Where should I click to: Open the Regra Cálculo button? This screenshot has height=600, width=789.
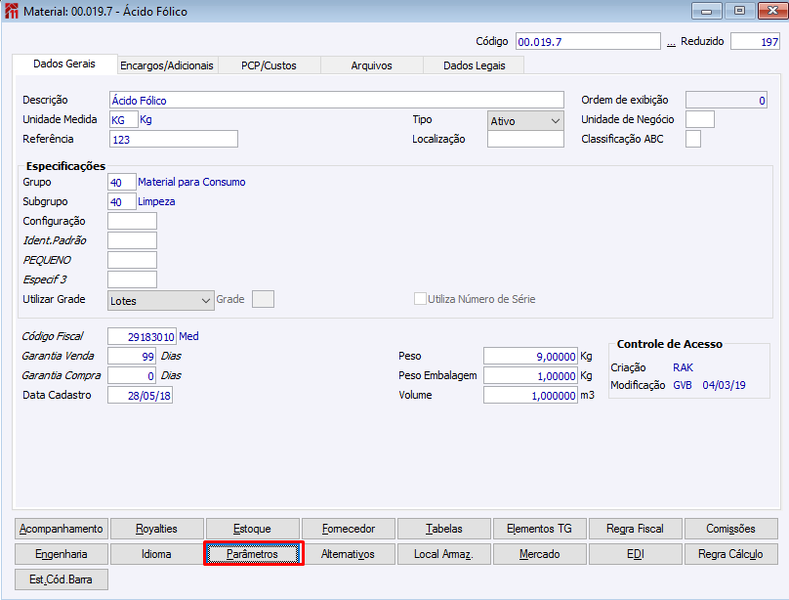731,554
